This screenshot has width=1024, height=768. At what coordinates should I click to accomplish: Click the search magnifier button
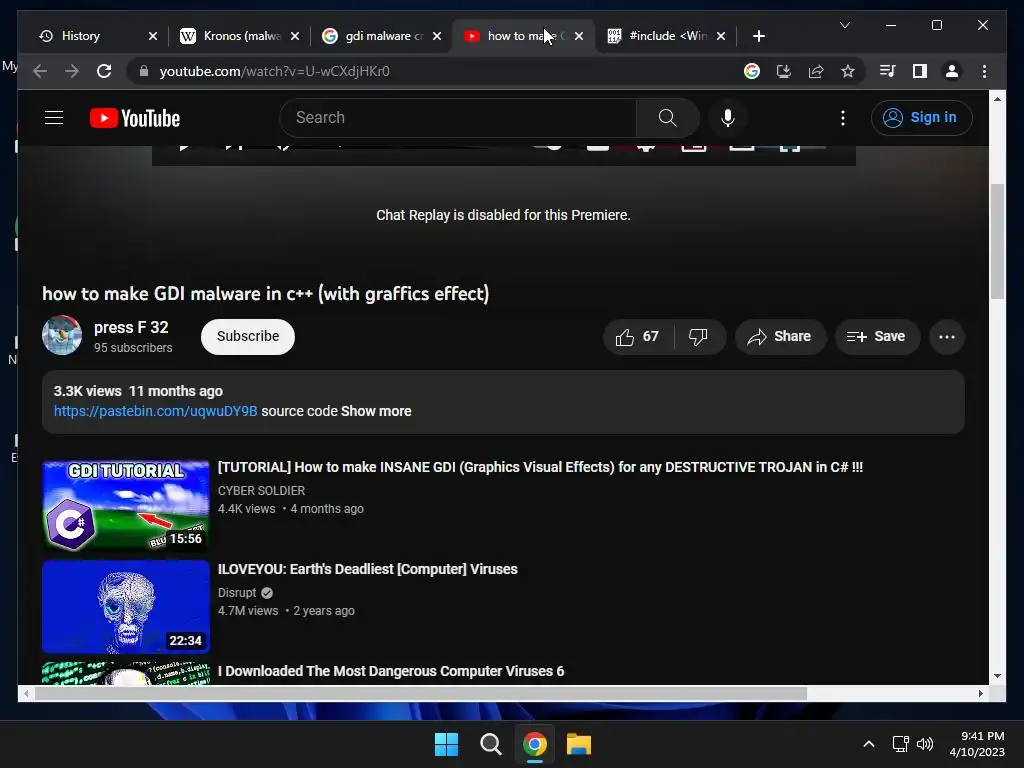(667, 118)
